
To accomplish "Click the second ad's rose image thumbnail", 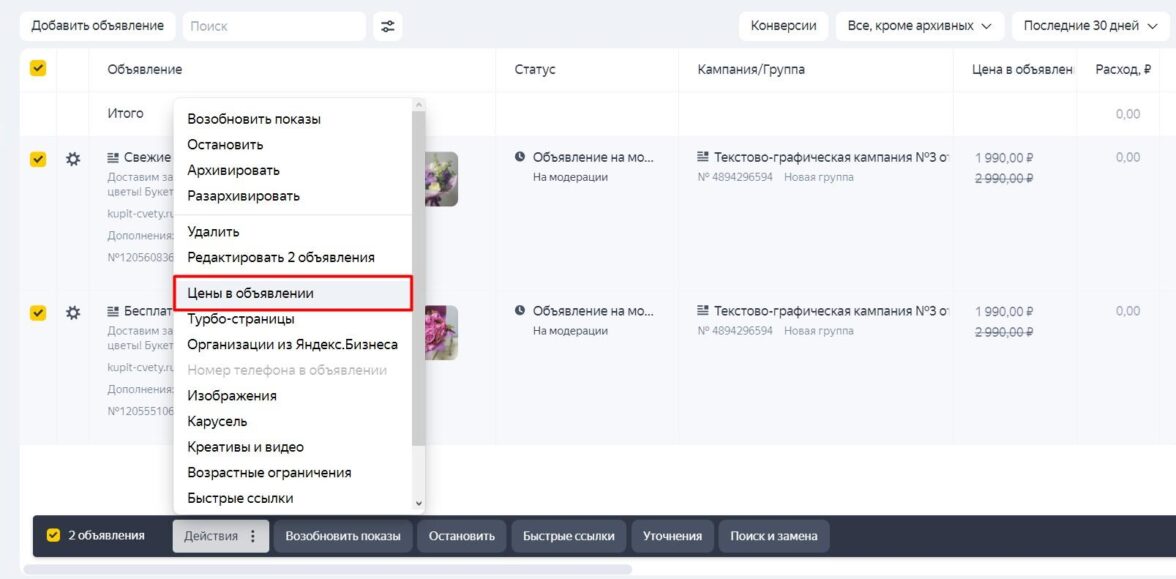I will (442, 332).
